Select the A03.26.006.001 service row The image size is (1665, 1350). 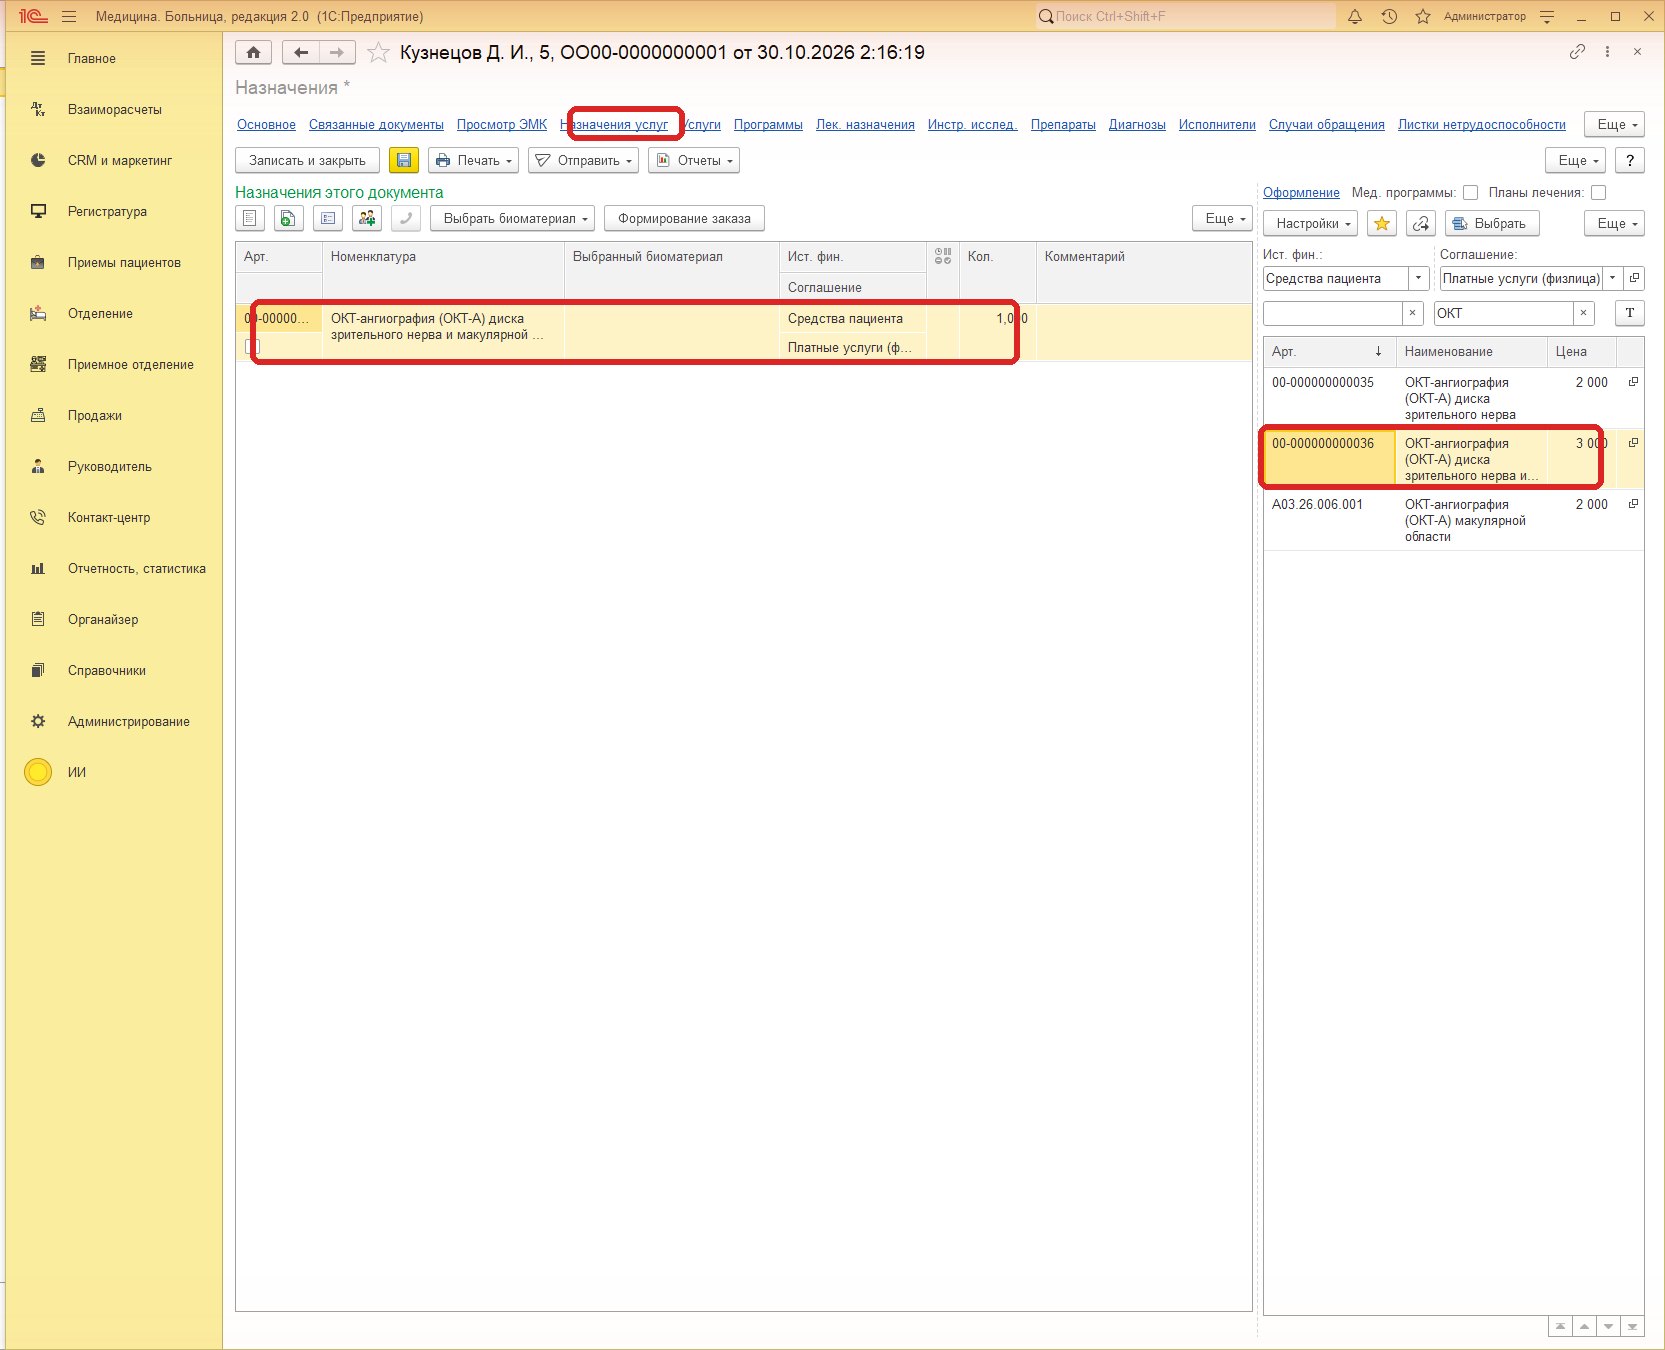tap(1453, 520)
